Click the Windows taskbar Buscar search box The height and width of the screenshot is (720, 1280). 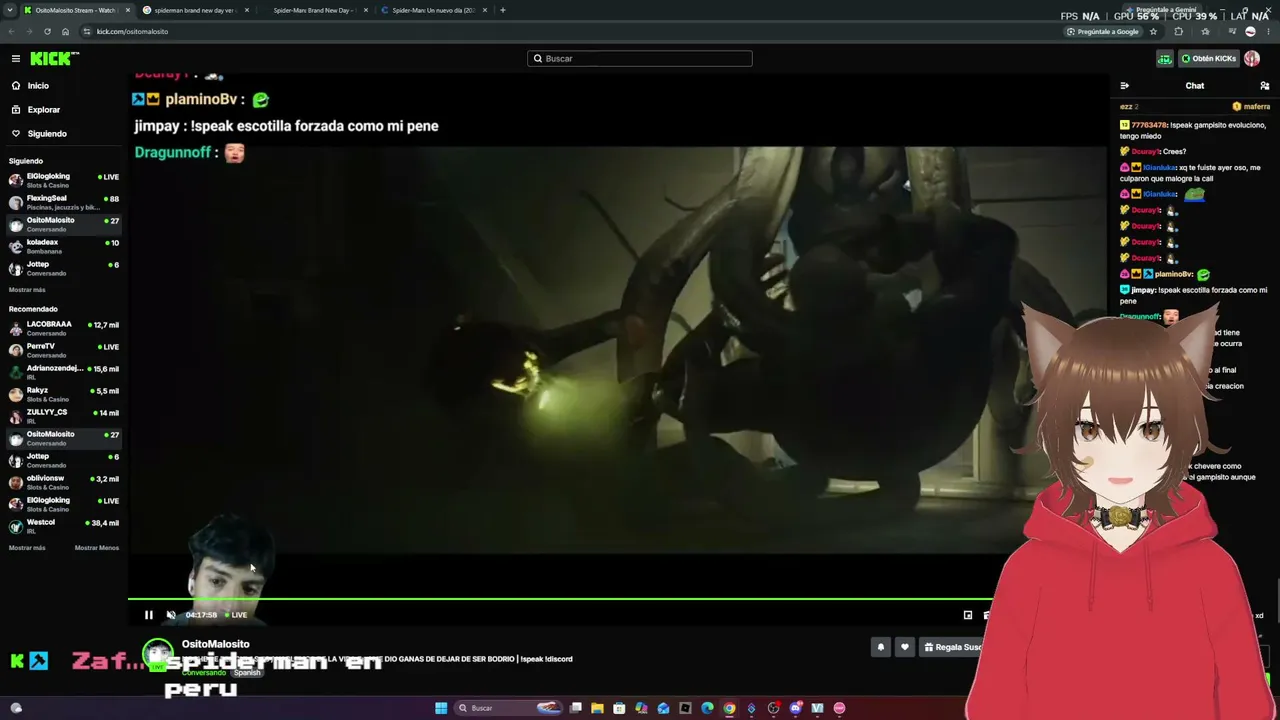(x=508, y=708)
